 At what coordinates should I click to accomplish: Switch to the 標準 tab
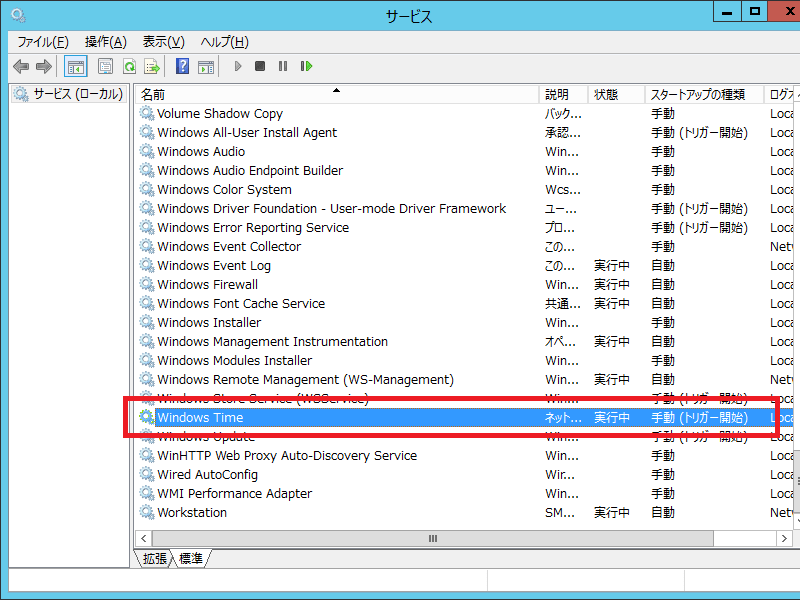[191, 559]
